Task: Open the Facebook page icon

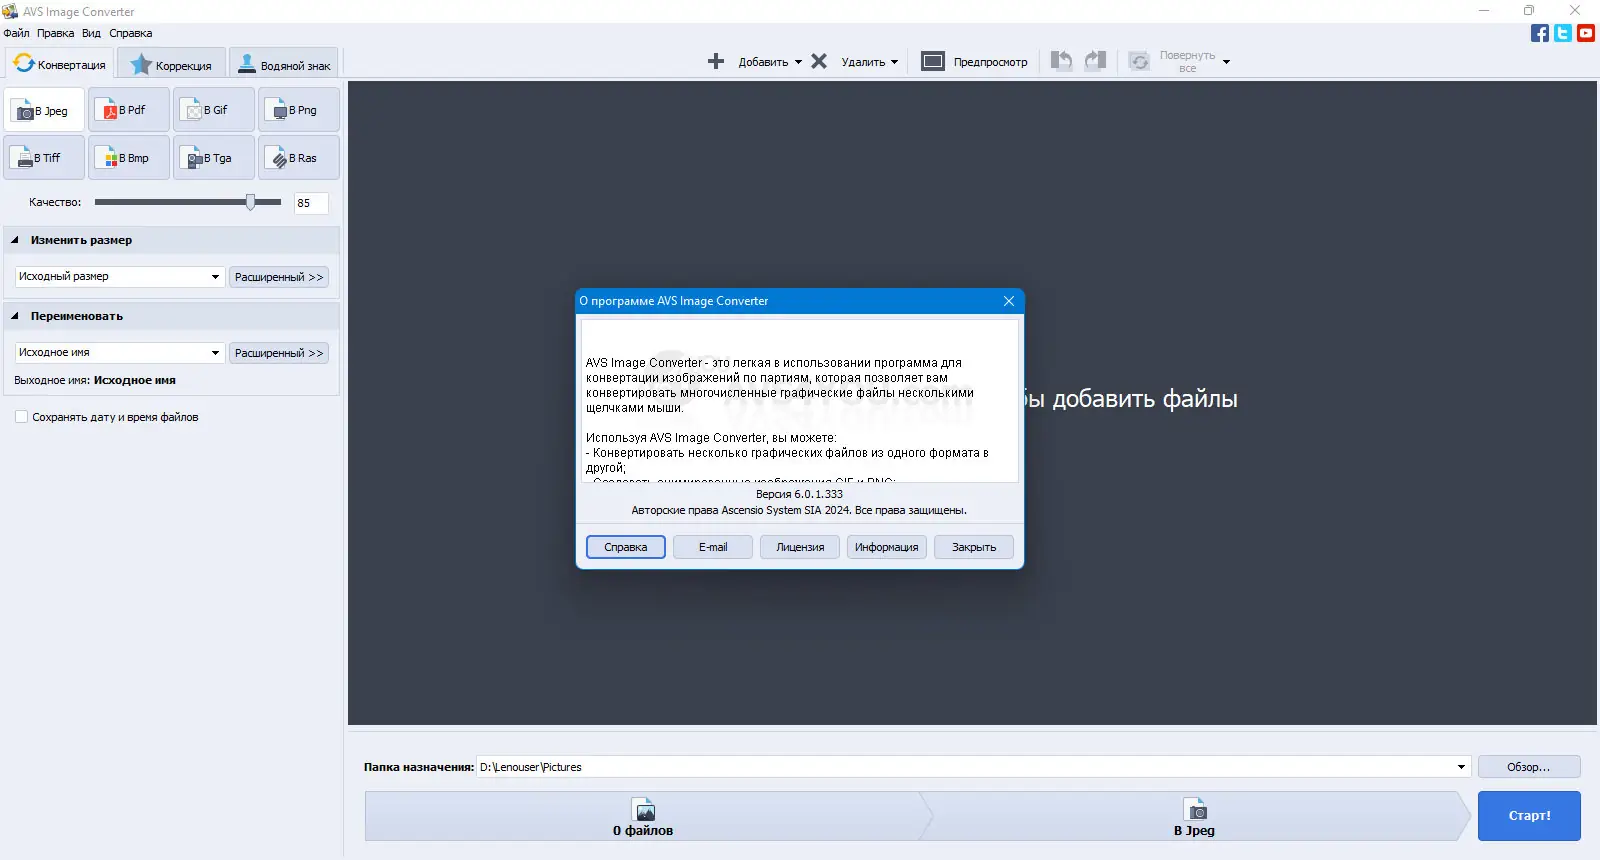Action: (1540, 33)
